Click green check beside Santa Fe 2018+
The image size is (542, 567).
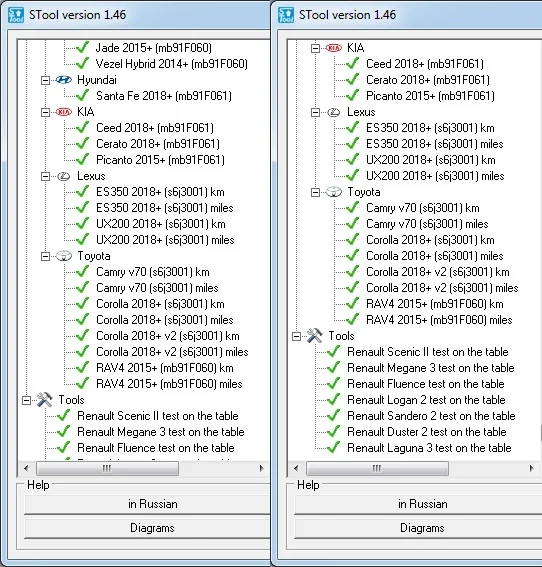tap(83, 95)
